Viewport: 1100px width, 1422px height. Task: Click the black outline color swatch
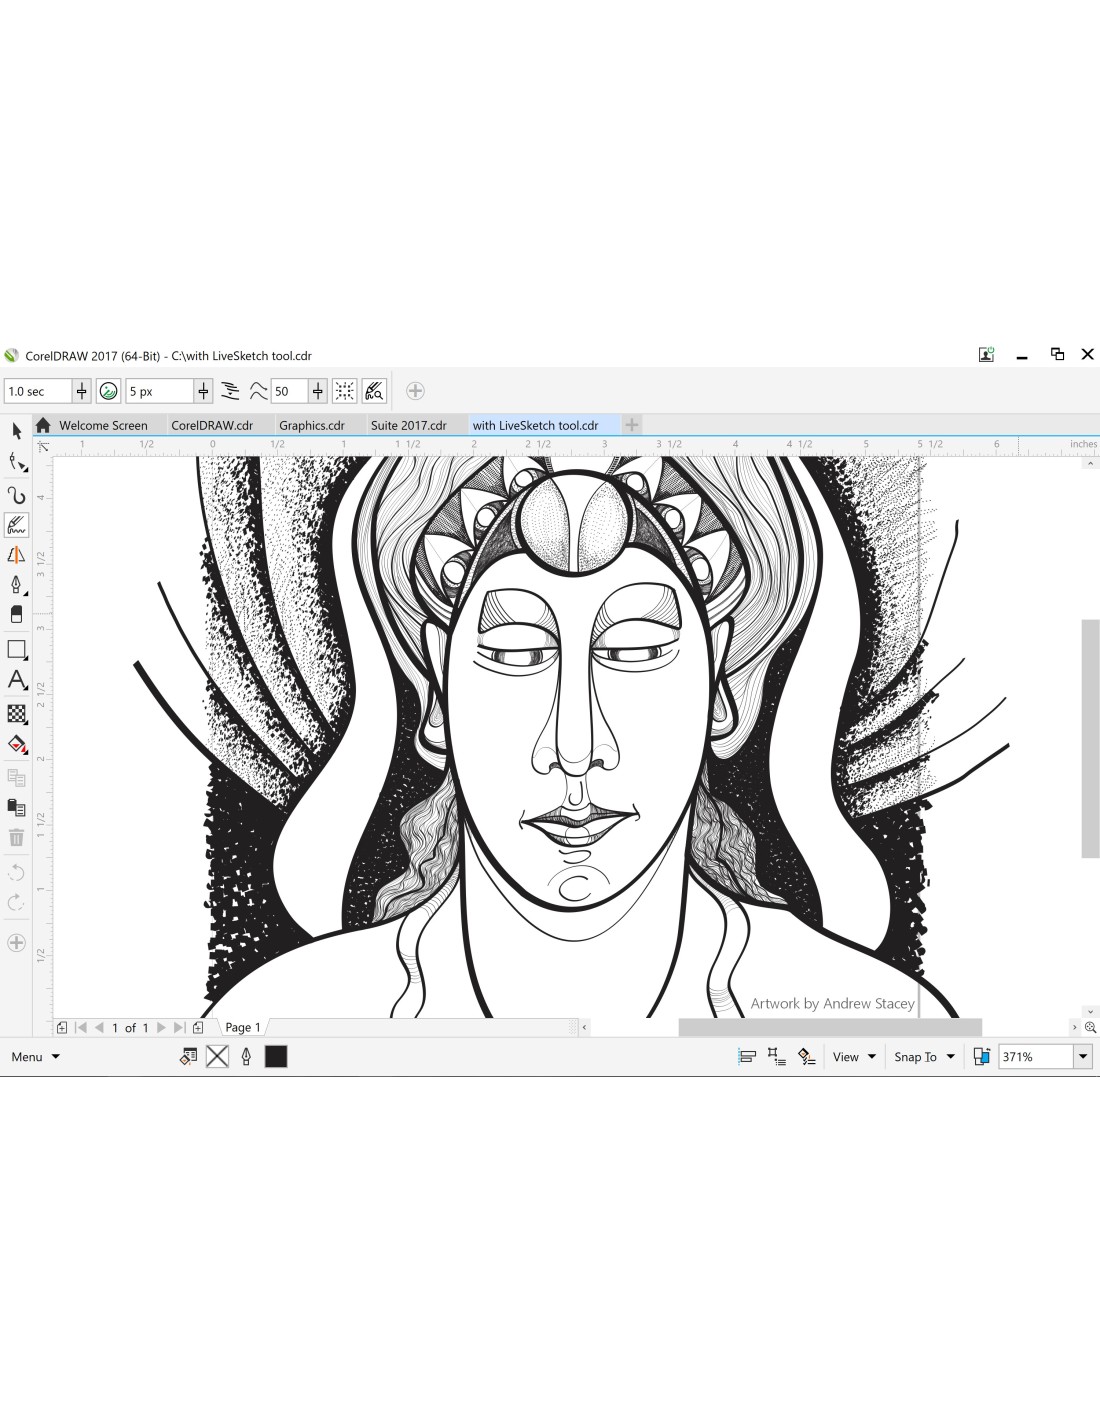click(276, 1057)
